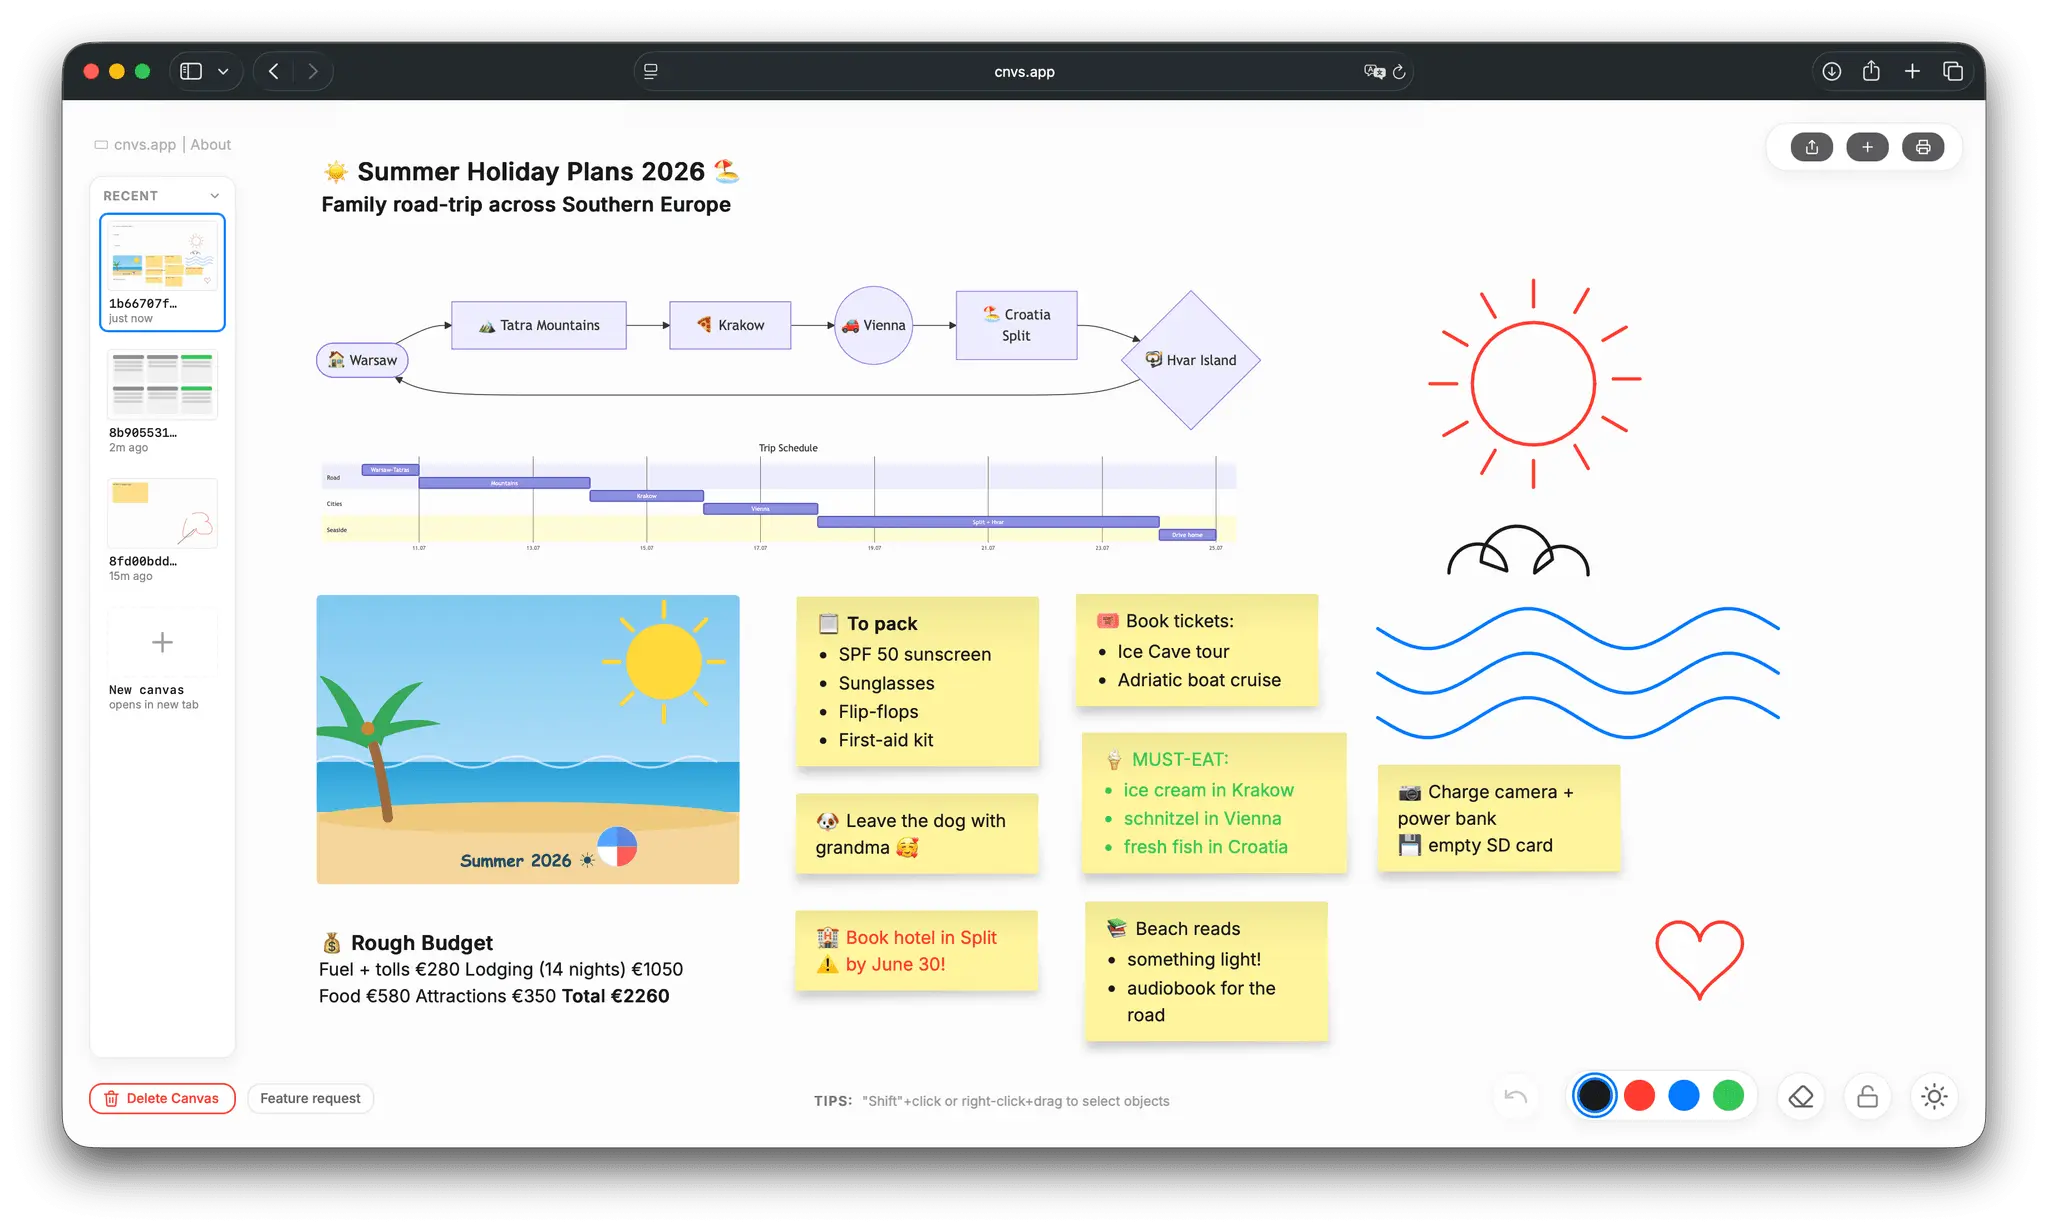
Task: Pick the green pen color
Action: click(x=1728, y=1096)
